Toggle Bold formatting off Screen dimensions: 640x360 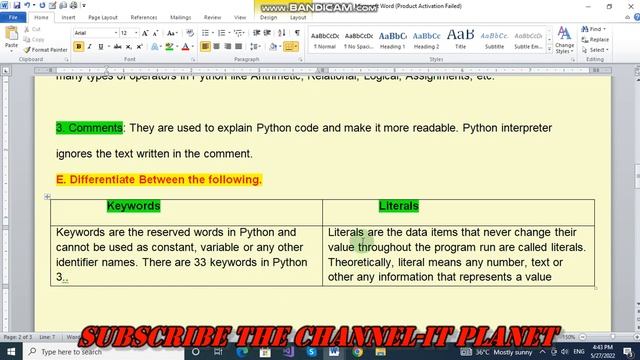pos(79,47)
